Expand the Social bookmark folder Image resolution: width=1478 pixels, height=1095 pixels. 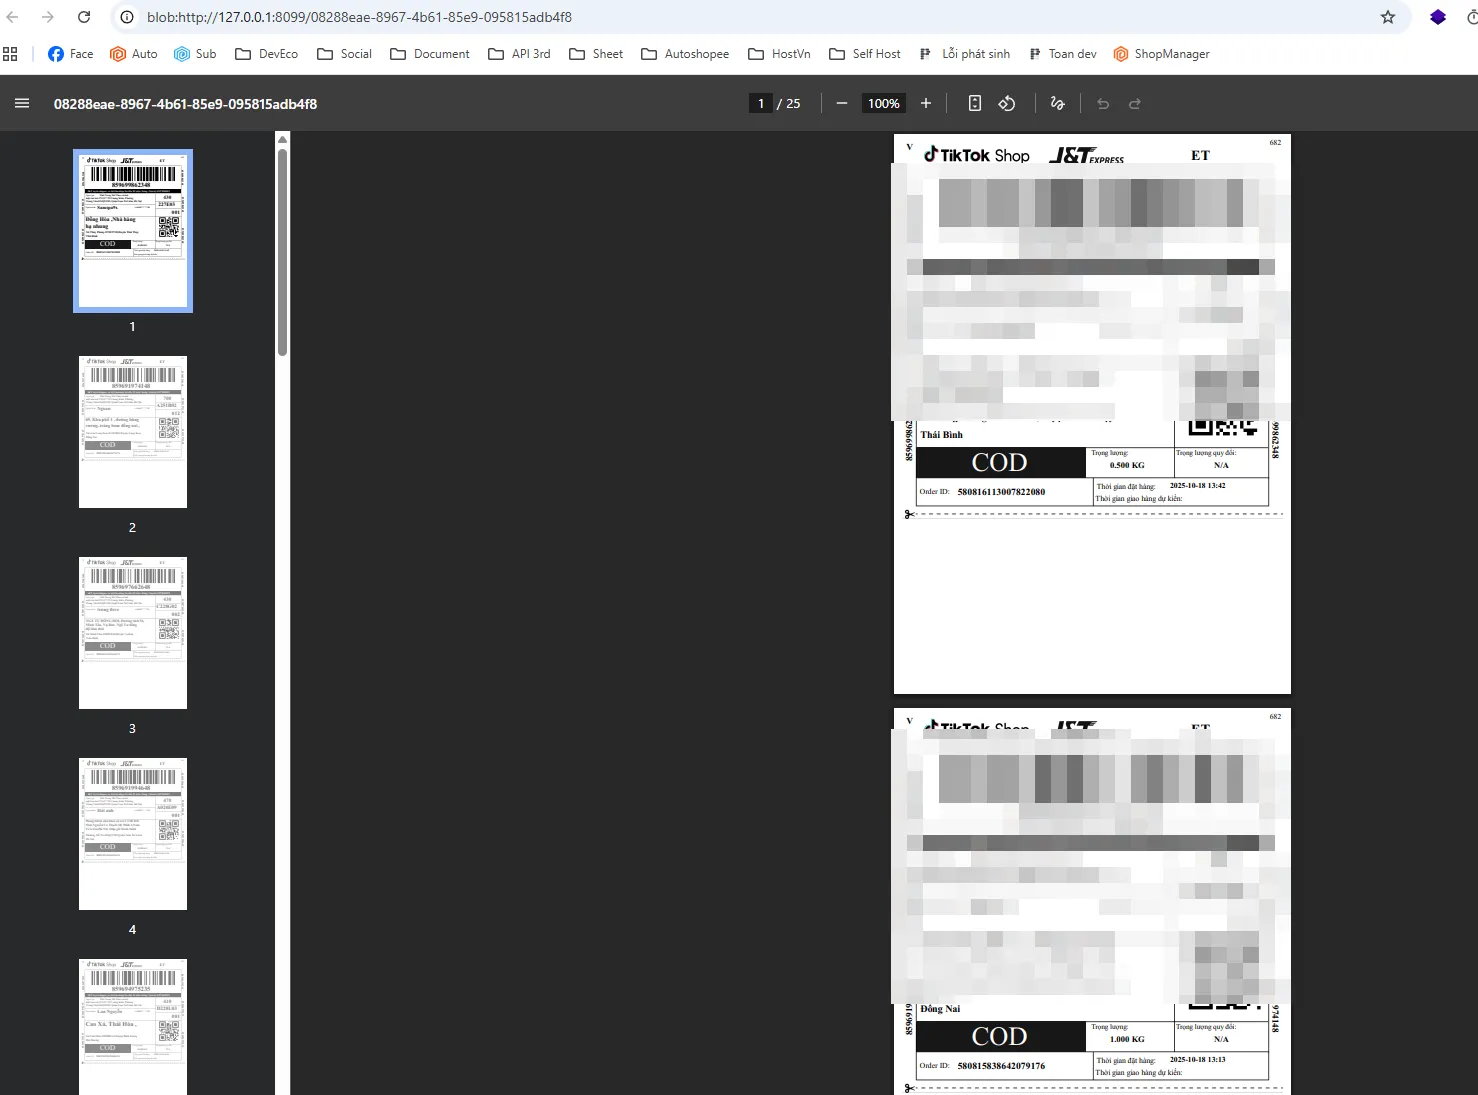[x=344, y=54]
